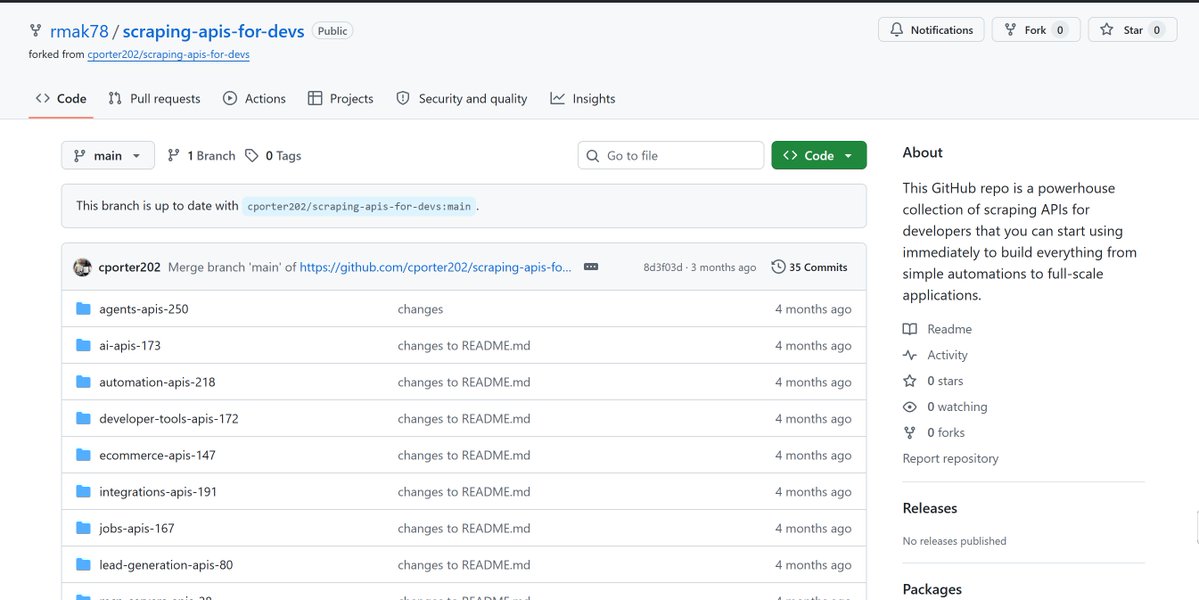This screenshot has width=1199, height=600.
Task: Click the Fork count badge
Action: (1059, 30)
